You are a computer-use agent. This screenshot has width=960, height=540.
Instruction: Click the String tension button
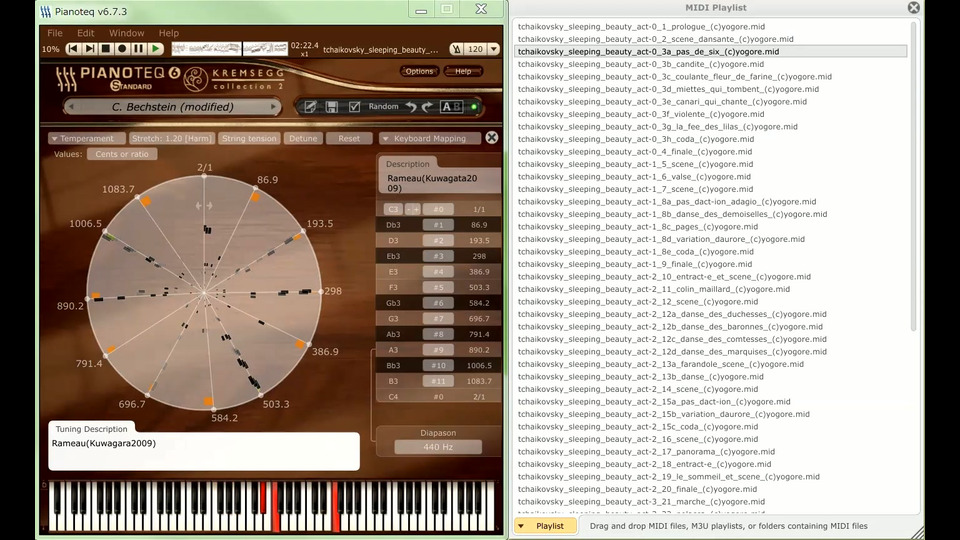pos(249,138)
